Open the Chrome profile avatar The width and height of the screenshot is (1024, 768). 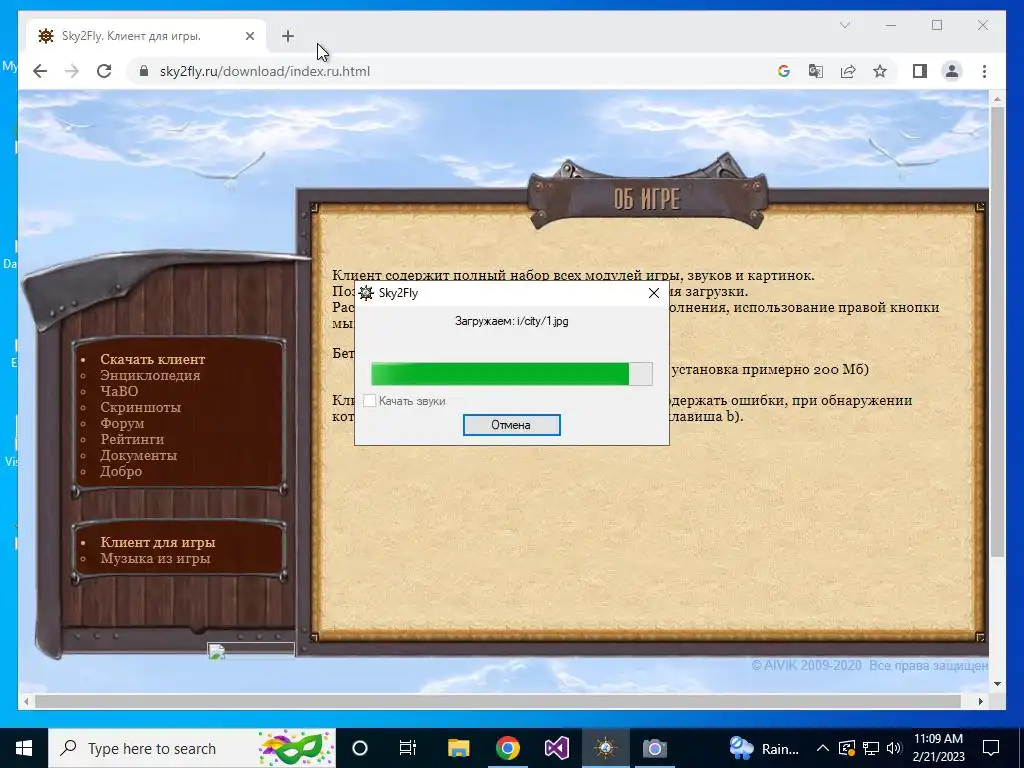[x=952, y=71]
